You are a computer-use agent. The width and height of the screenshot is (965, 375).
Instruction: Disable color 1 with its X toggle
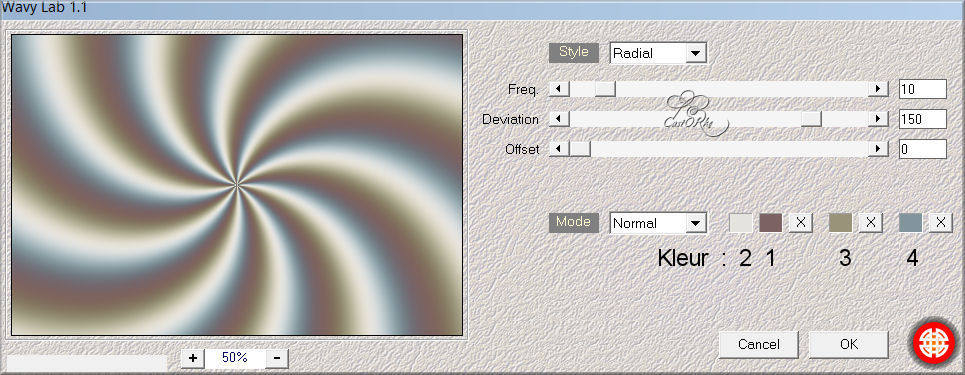(x=801, y=223)
